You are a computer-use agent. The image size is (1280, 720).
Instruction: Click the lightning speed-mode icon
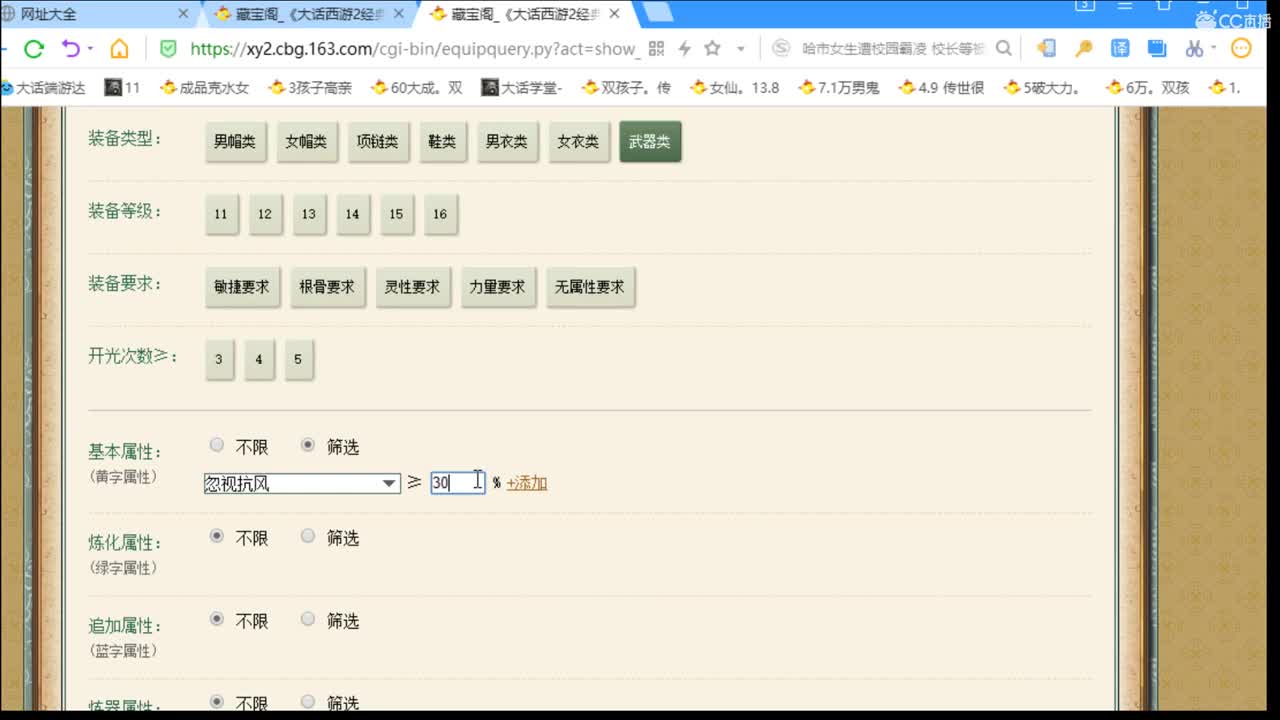coord(685,48)
